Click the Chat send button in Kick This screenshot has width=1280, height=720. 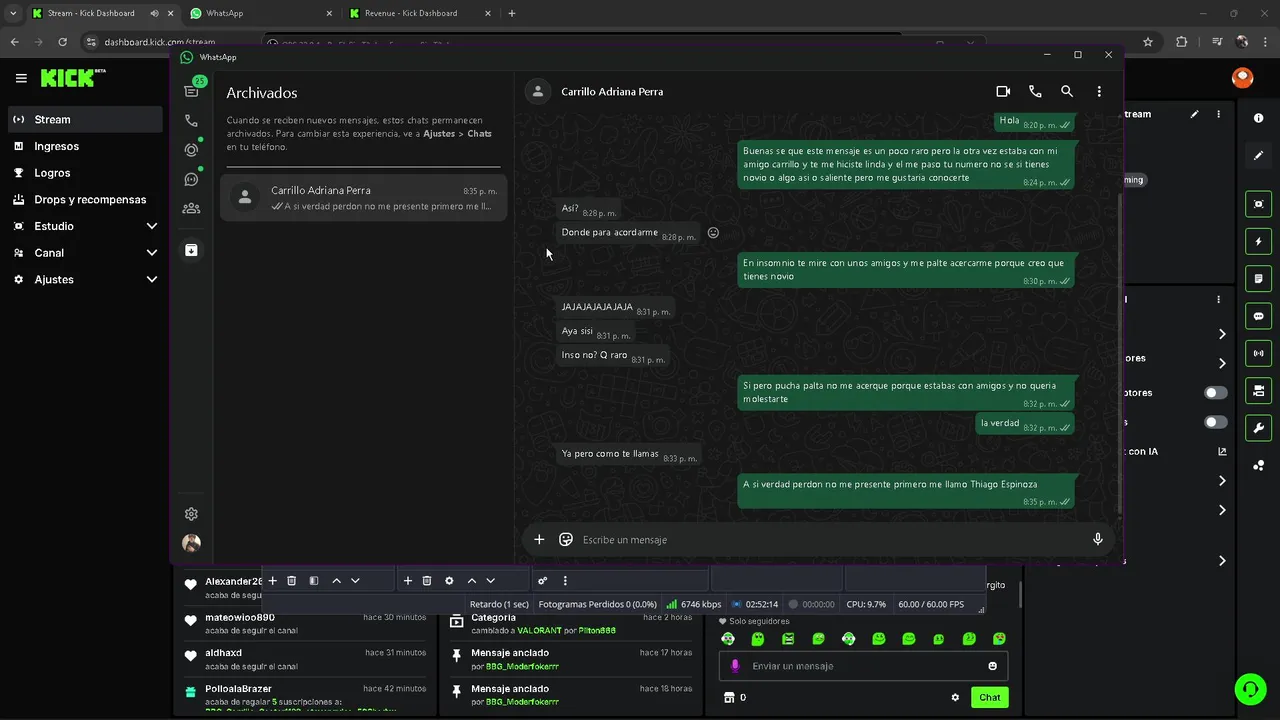click(x=989, y=697)
